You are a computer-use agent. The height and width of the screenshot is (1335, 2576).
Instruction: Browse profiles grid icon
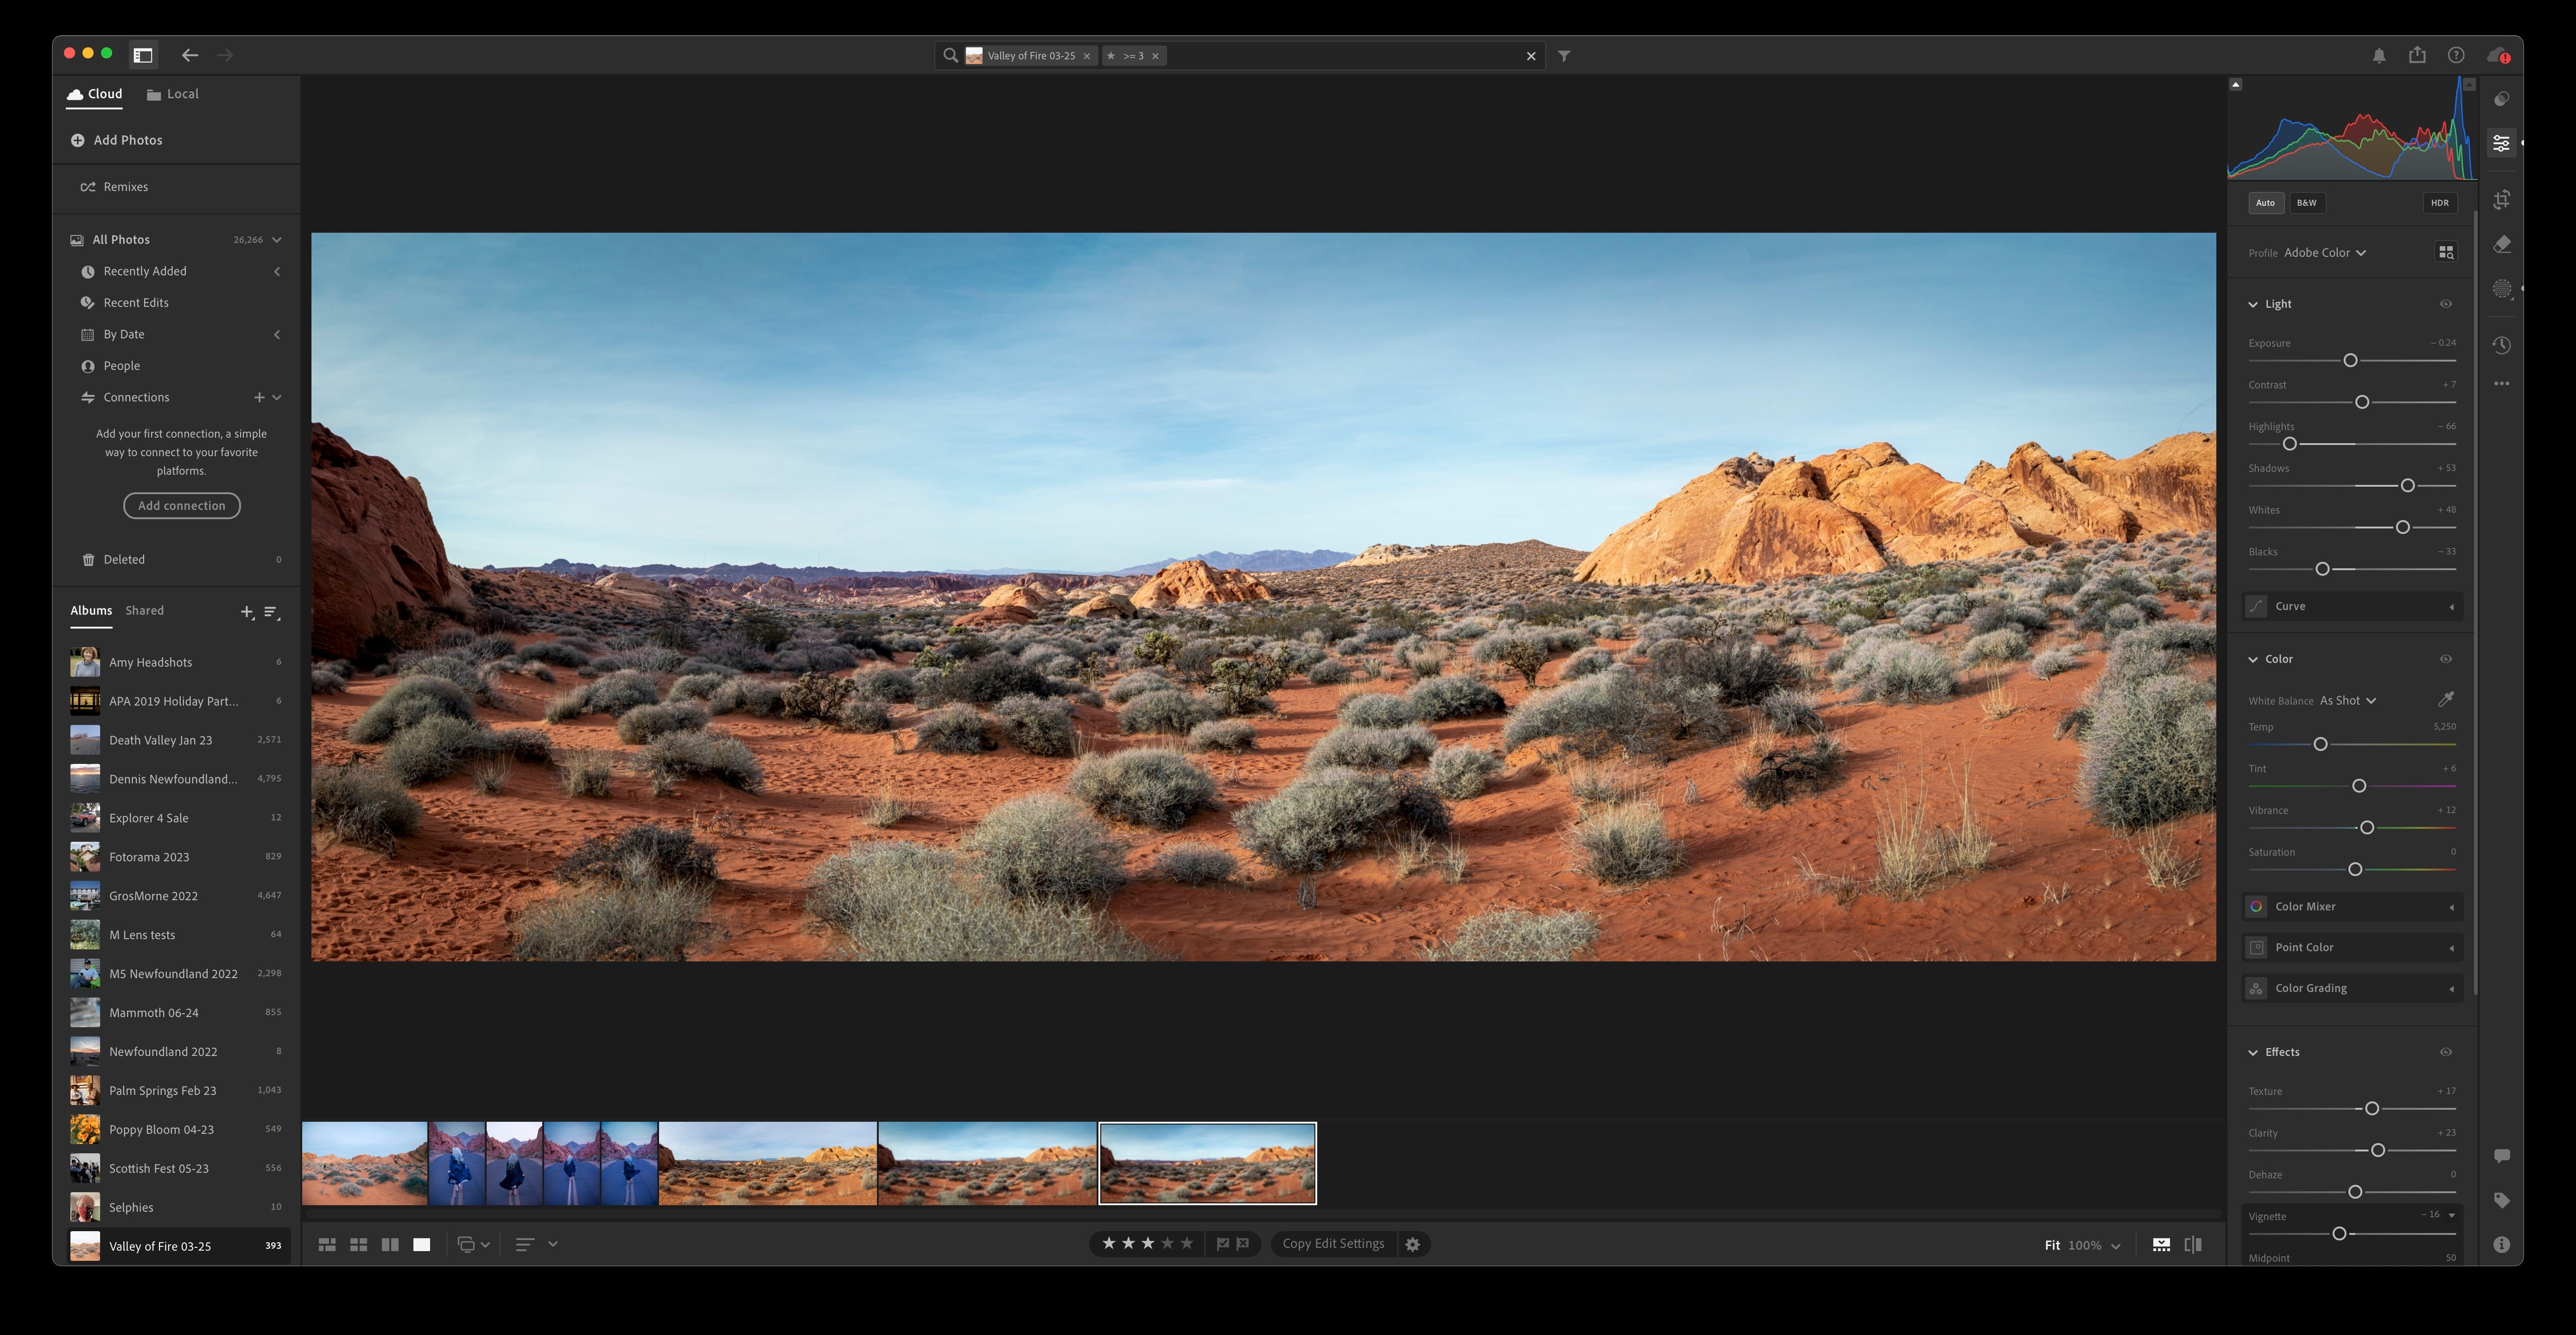(x=2446, y=253)
